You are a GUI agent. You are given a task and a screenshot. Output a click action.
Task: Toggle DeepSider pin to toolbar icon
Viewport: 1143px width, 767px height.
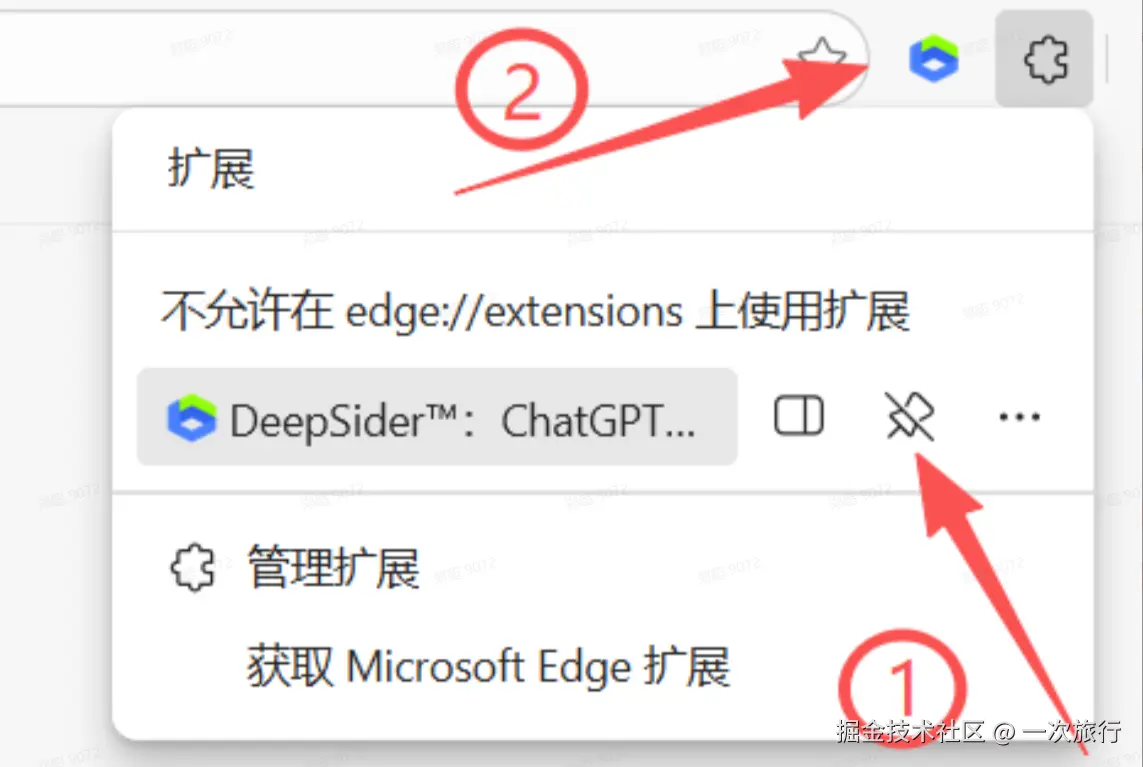tap(910, 416)
